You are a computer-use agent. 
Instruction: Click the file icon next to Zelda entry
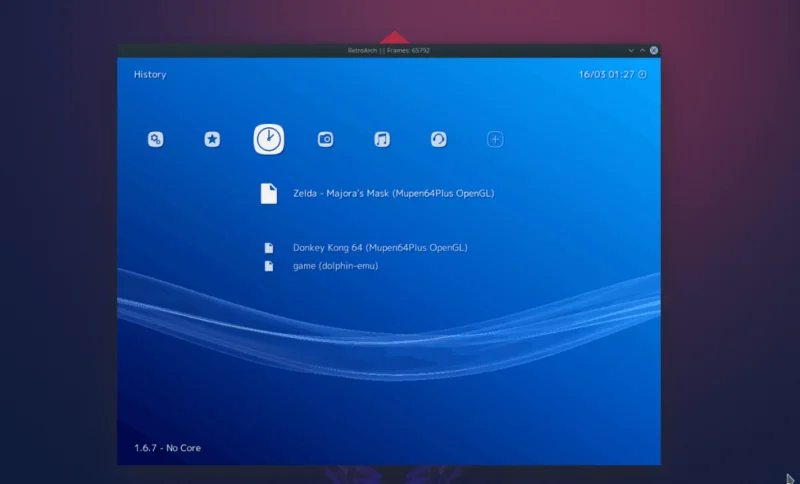(x=269, y=193)
